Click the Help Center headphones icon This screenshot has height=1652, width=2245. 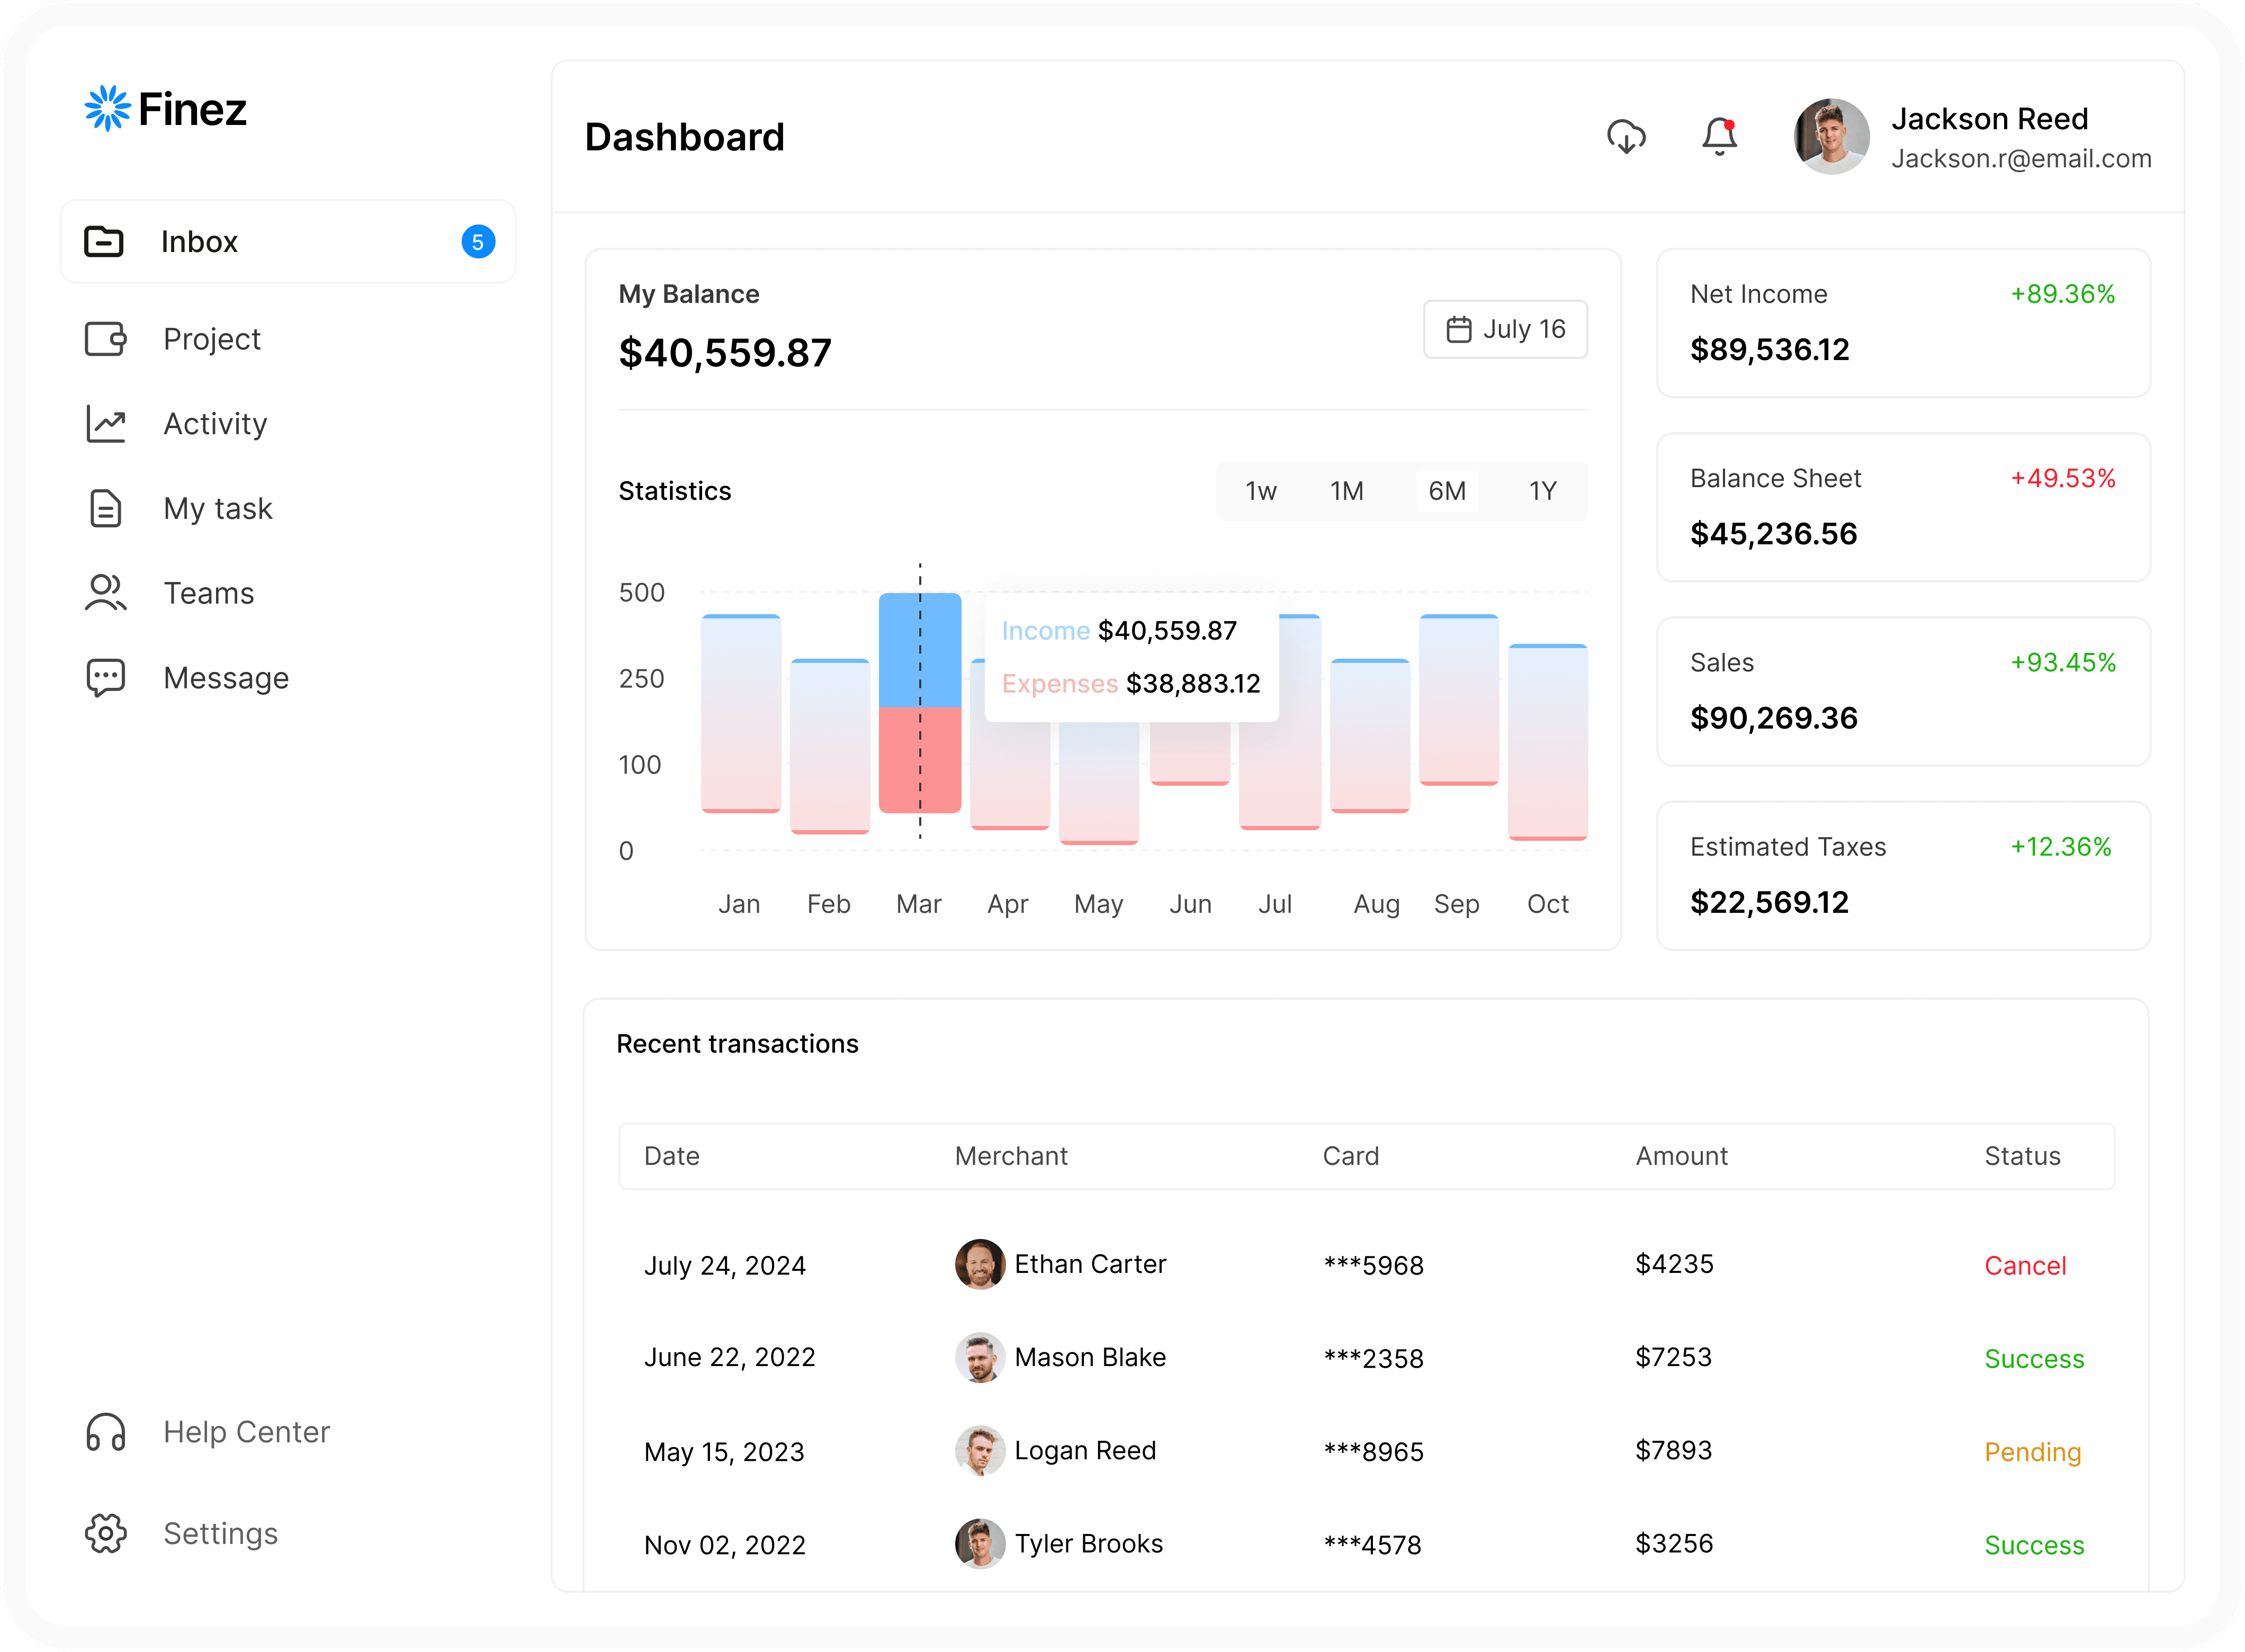click(105, 1432)
